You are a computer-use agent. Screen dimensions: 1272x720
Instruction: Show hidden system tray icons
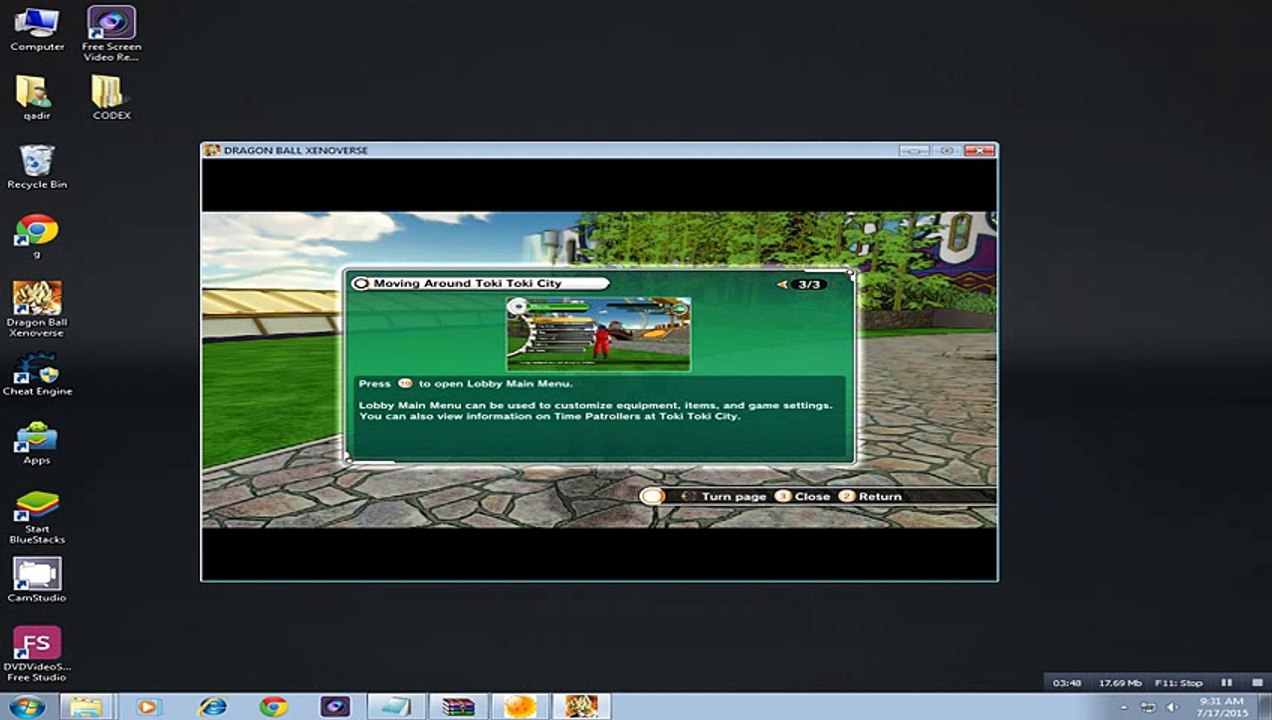pos(1123,707)
